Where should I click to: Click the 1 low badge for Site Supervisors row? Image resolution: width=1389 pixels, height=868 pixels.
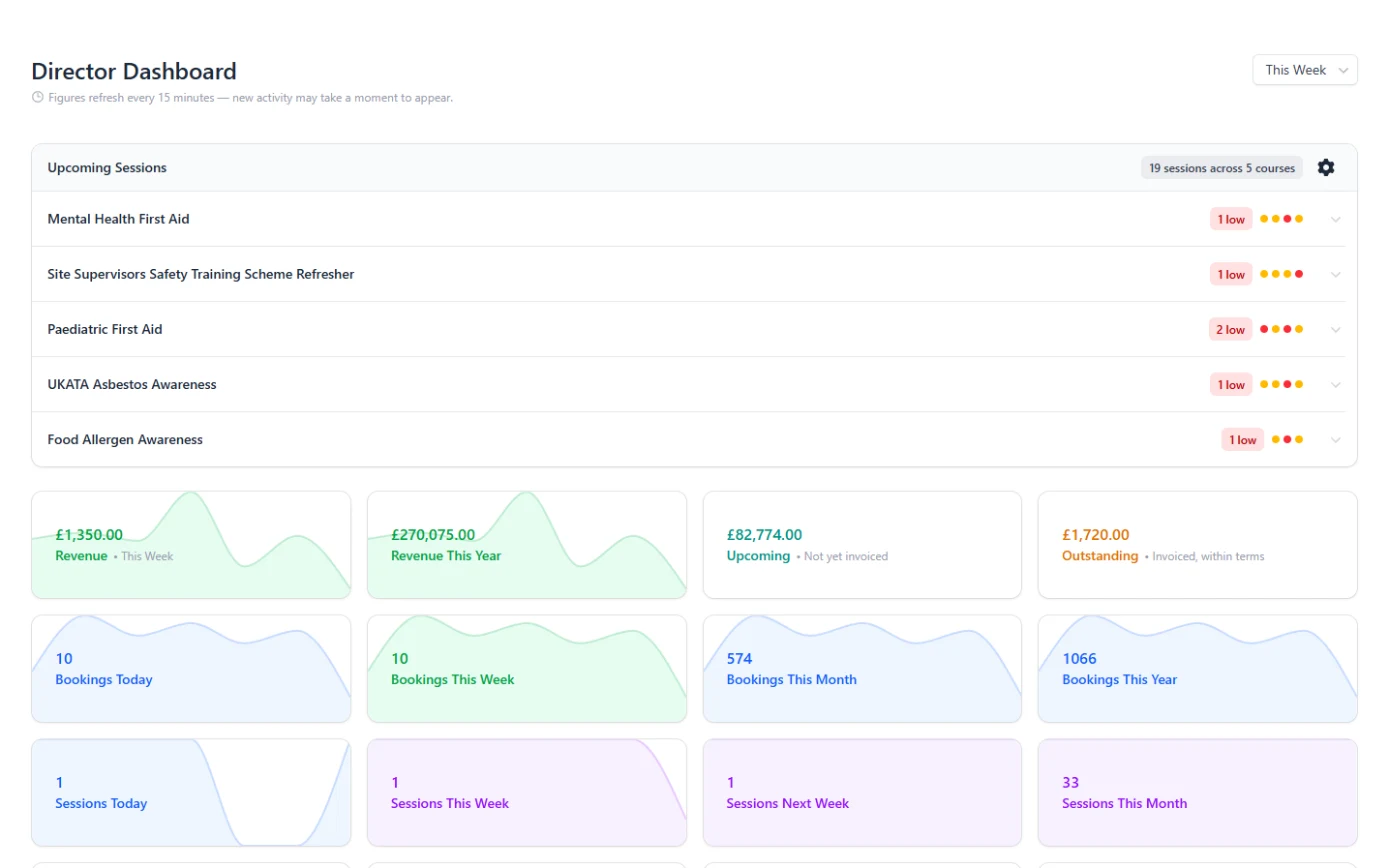click(x=1231, y=274)
